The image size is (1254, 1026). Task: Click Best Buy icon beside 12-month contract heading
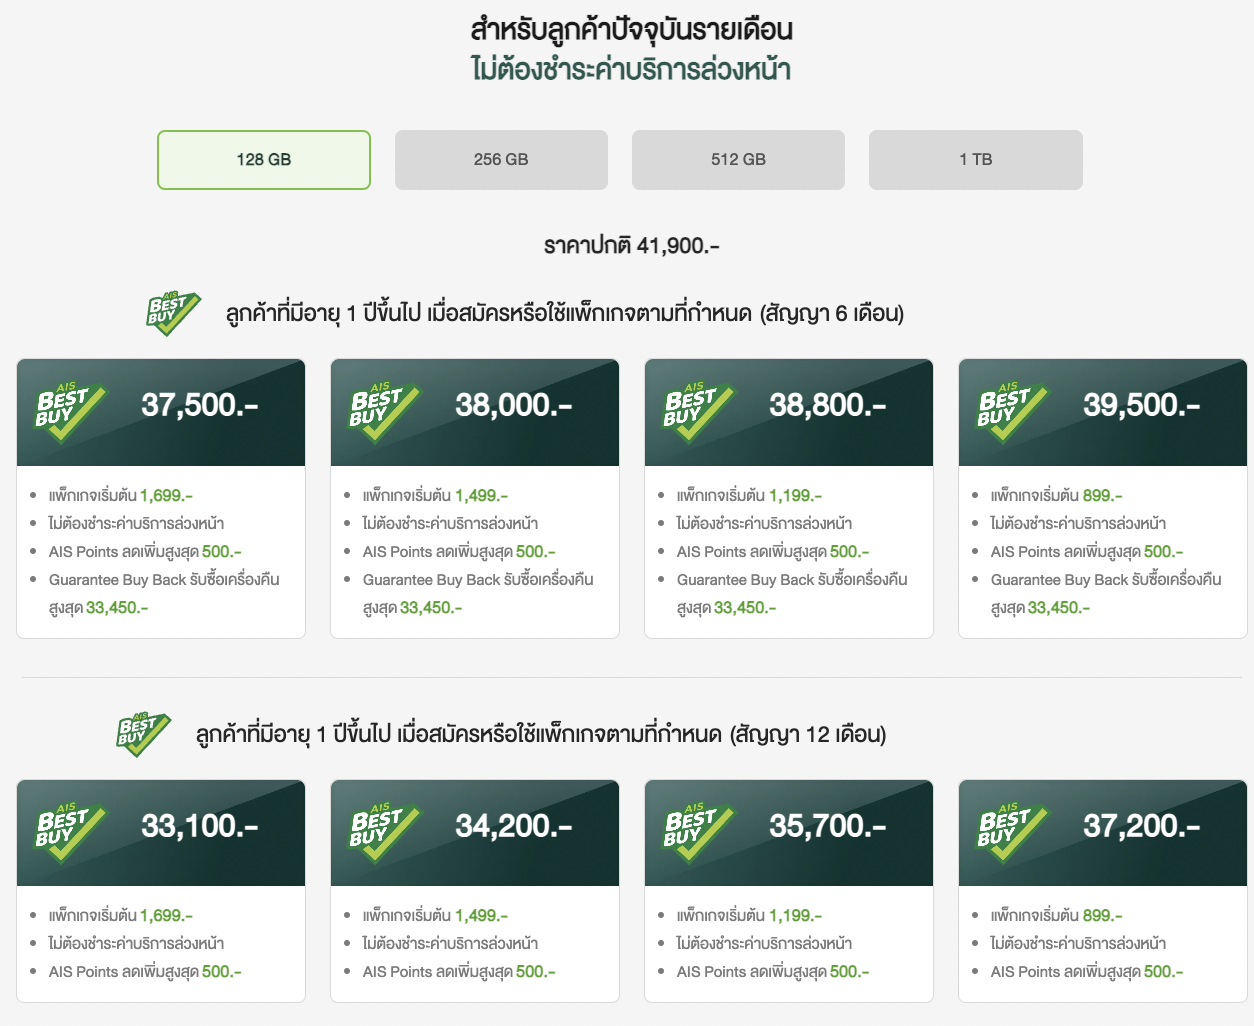(x=143, y=734)
